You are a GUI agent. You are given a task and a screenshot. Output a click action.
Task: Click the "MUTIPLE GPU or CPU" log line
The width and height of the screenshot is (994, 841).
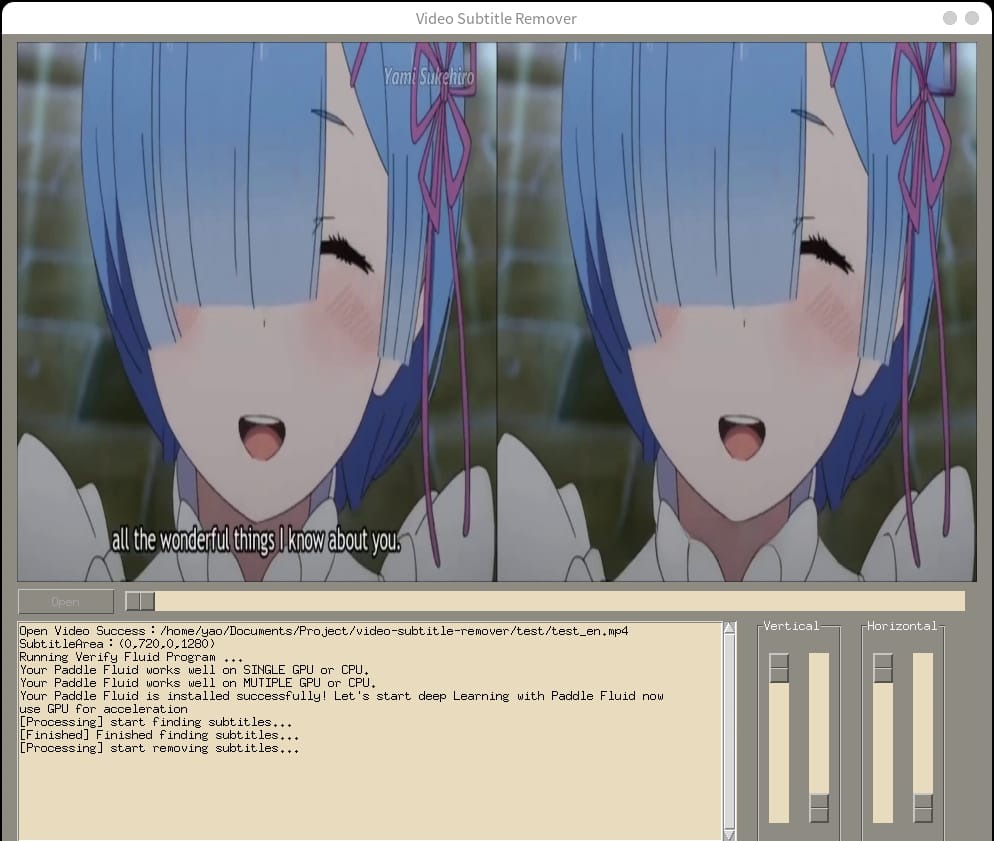pyautogui.click(x=198, y=683)
